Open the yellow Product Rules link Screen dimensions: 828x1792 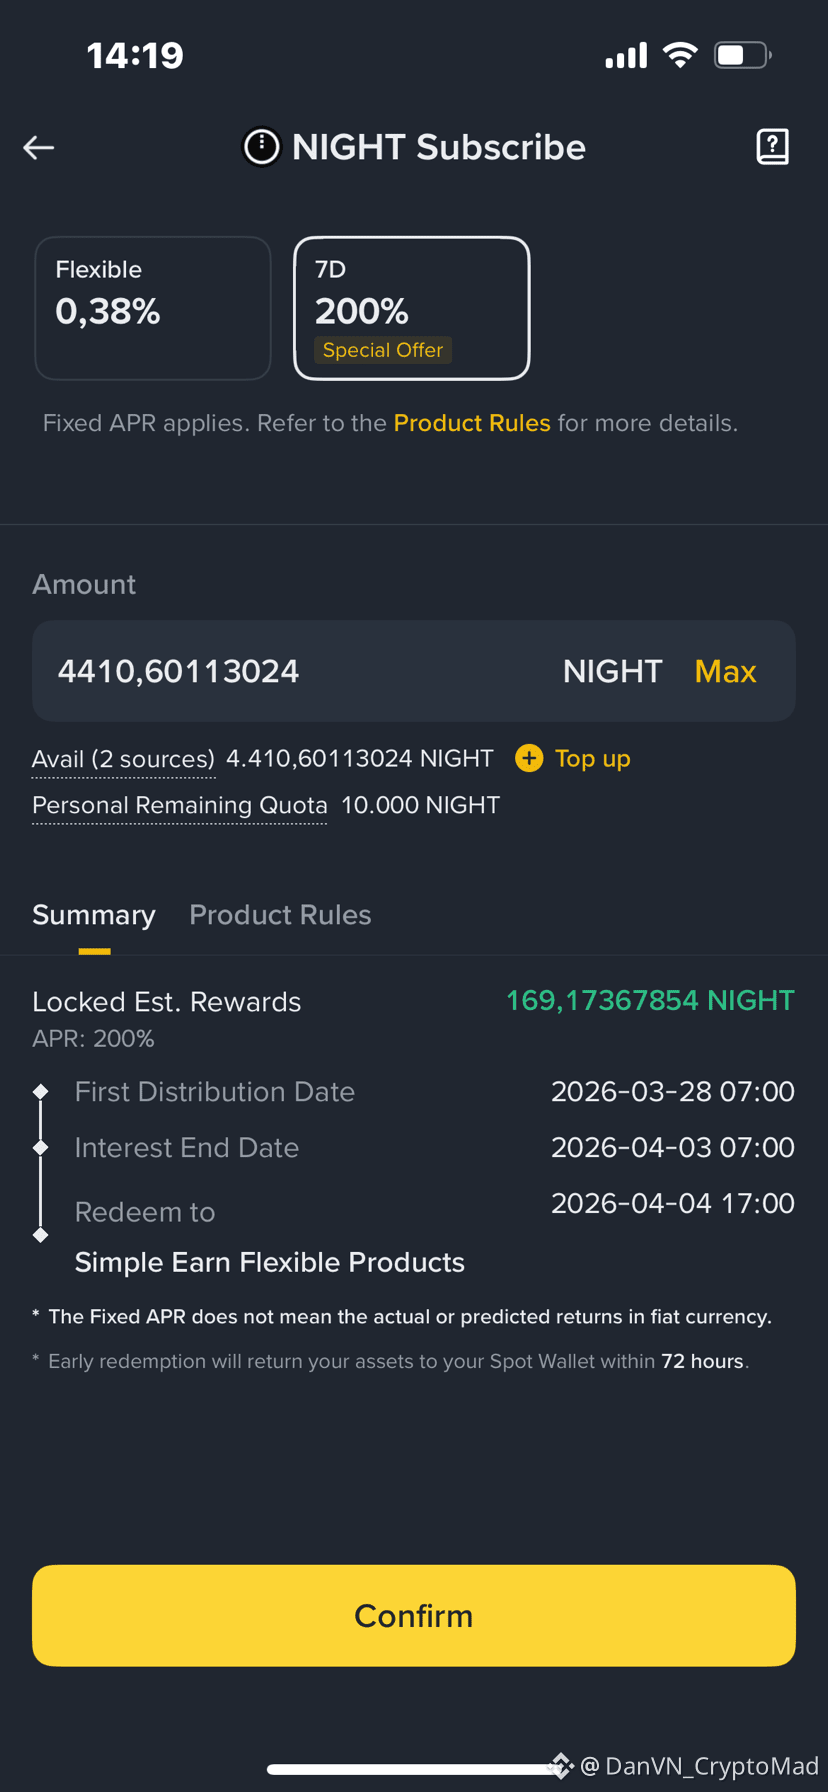(x=472, y=423)
